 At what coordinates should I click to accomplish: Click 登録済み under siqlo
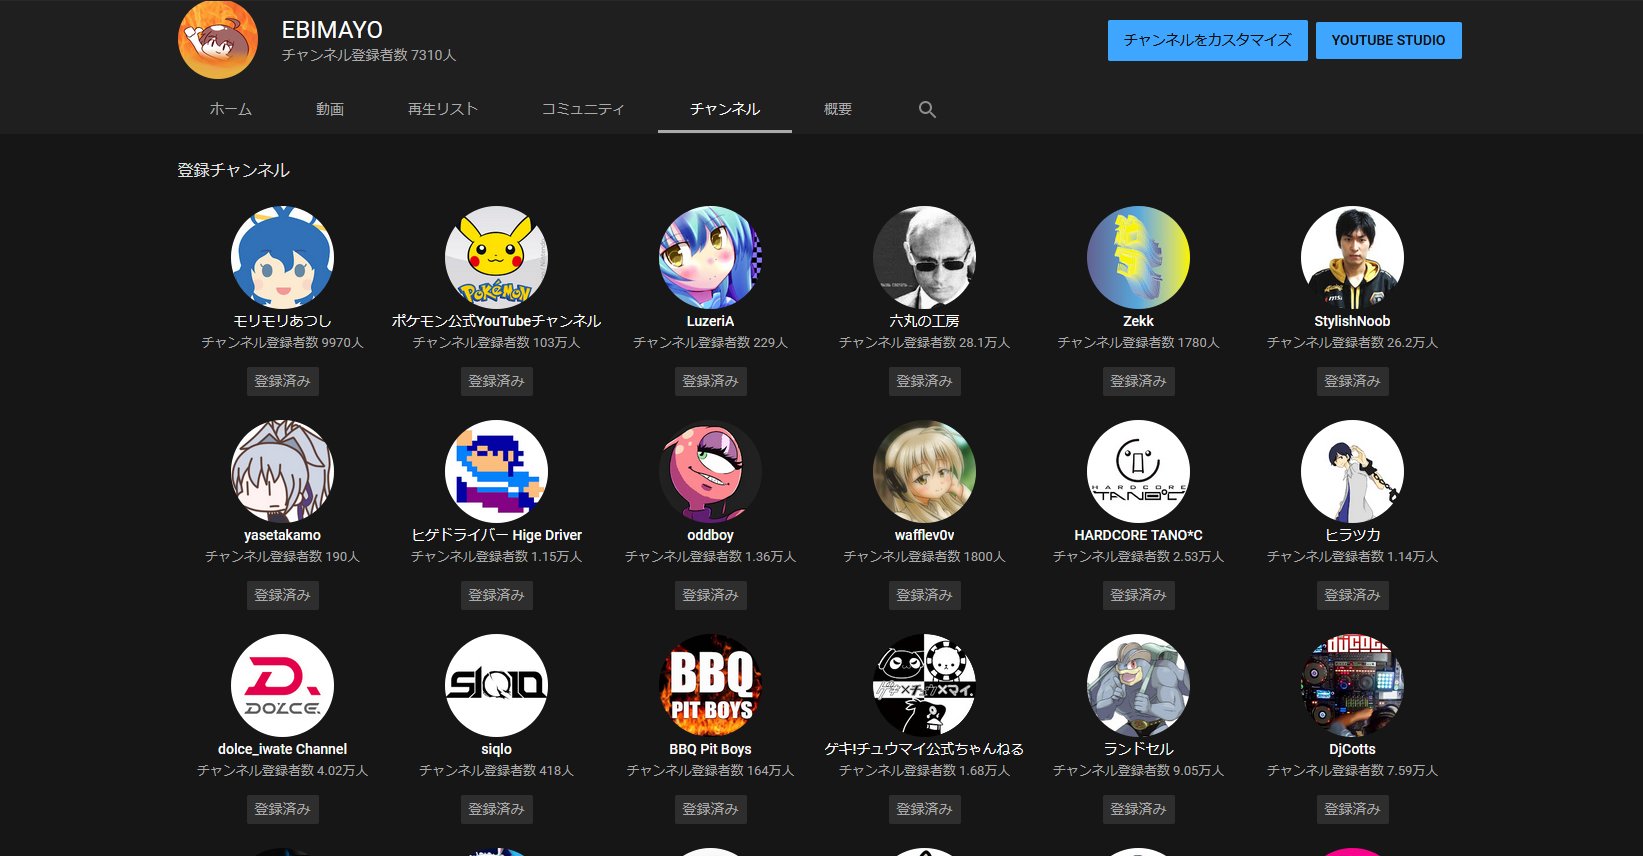(496, 809)
